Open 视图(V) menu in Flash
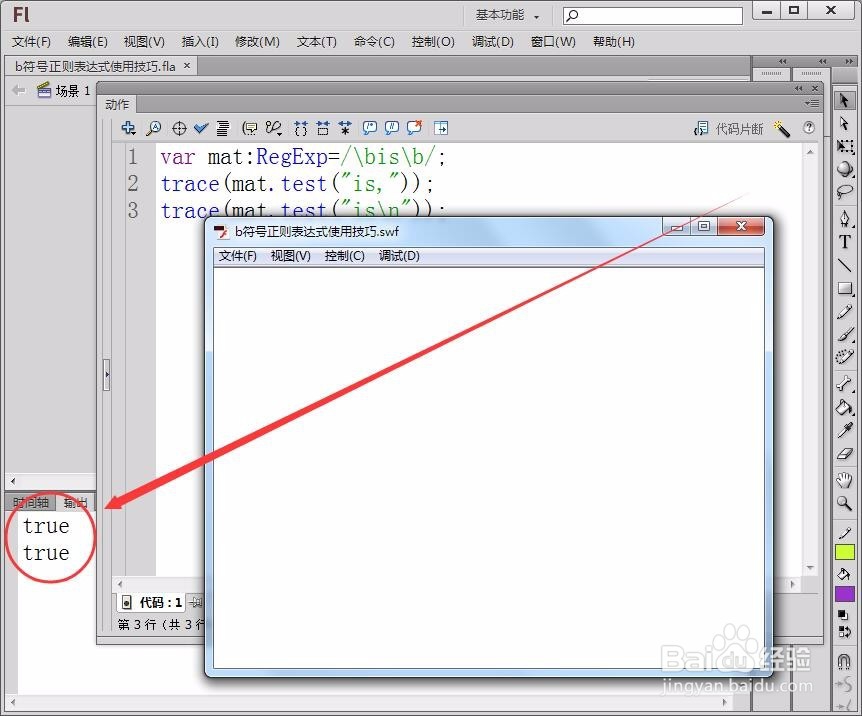The height and width of the screenshot is (716, 862). point(144,42)
